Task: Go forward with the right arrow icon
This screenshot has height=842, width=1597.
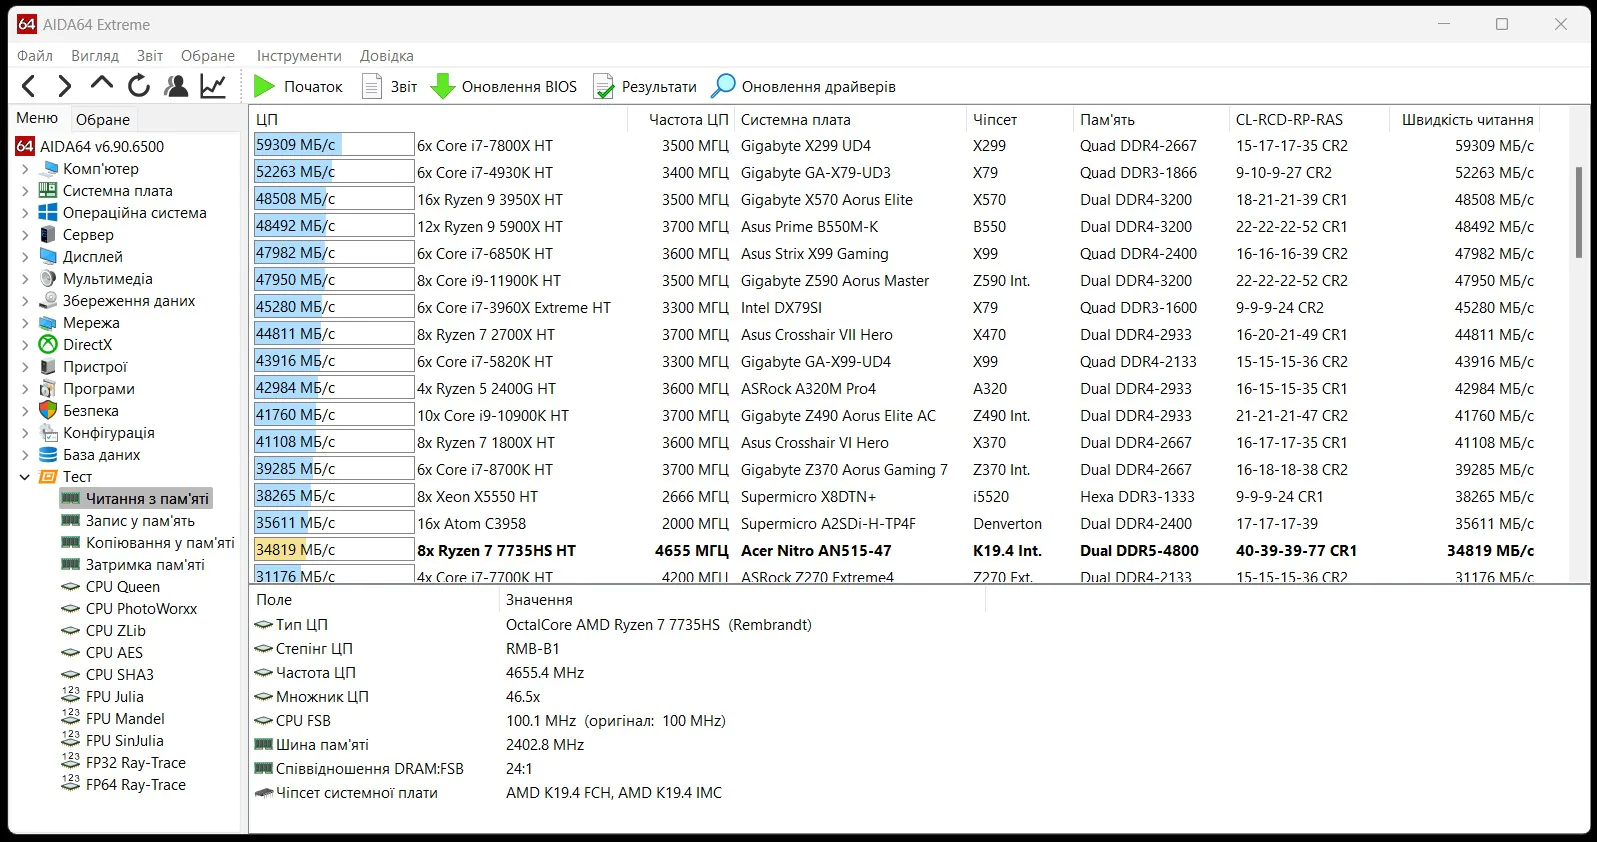Action: coord(65,87)
